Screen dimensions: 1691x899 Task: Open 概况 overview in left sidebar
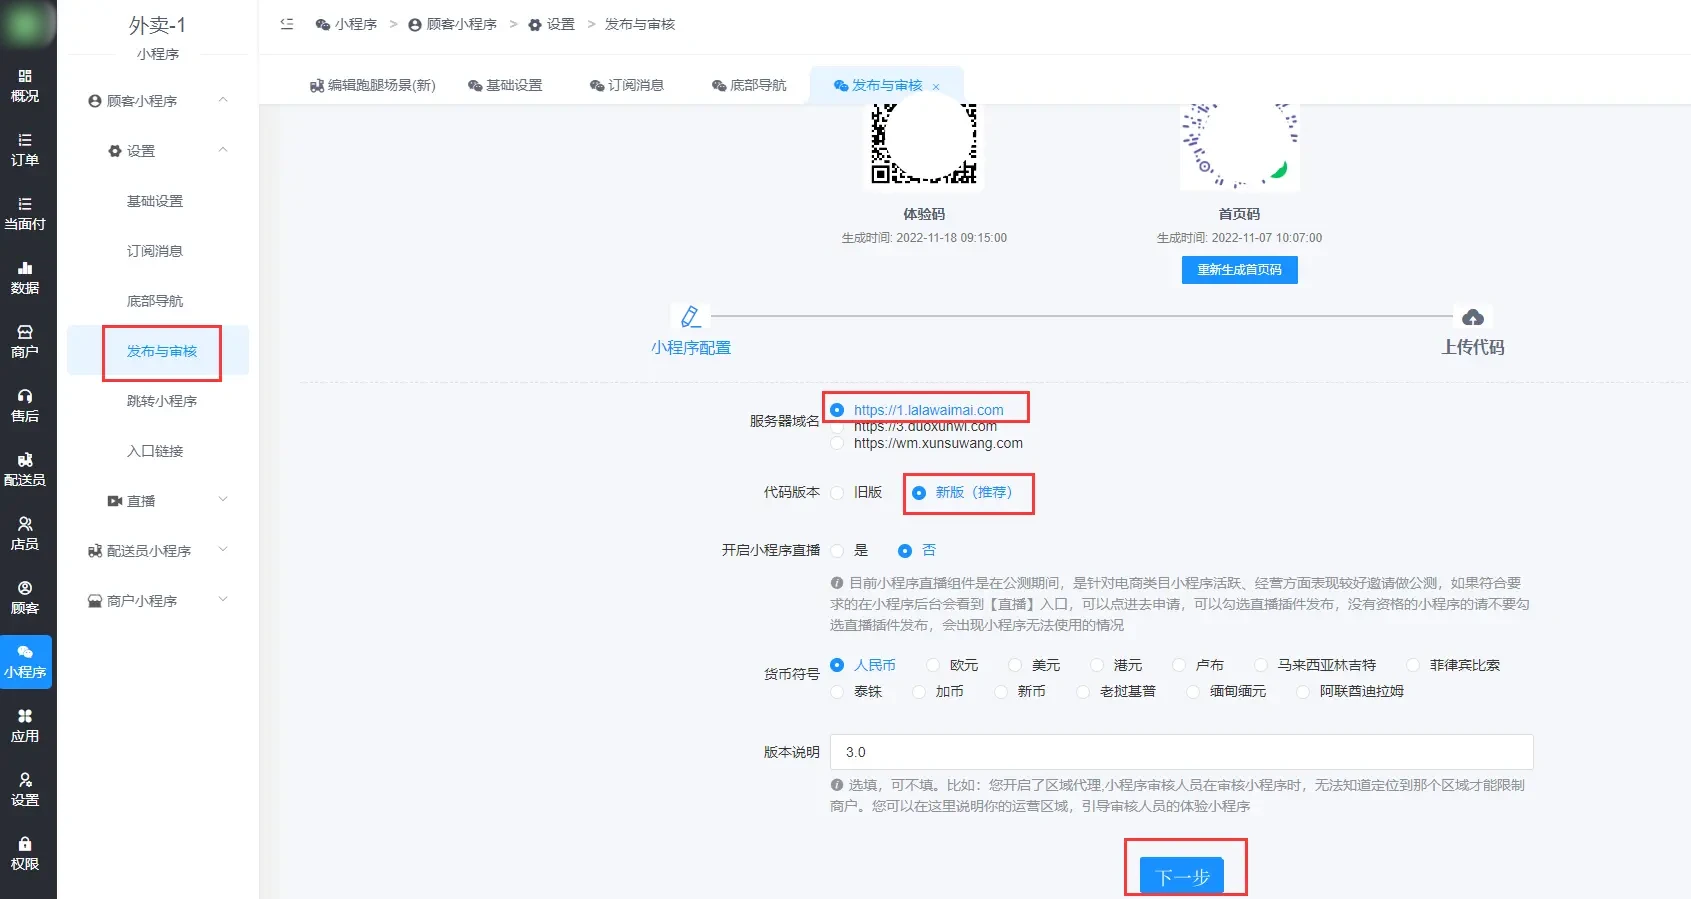tap(25, 86)
